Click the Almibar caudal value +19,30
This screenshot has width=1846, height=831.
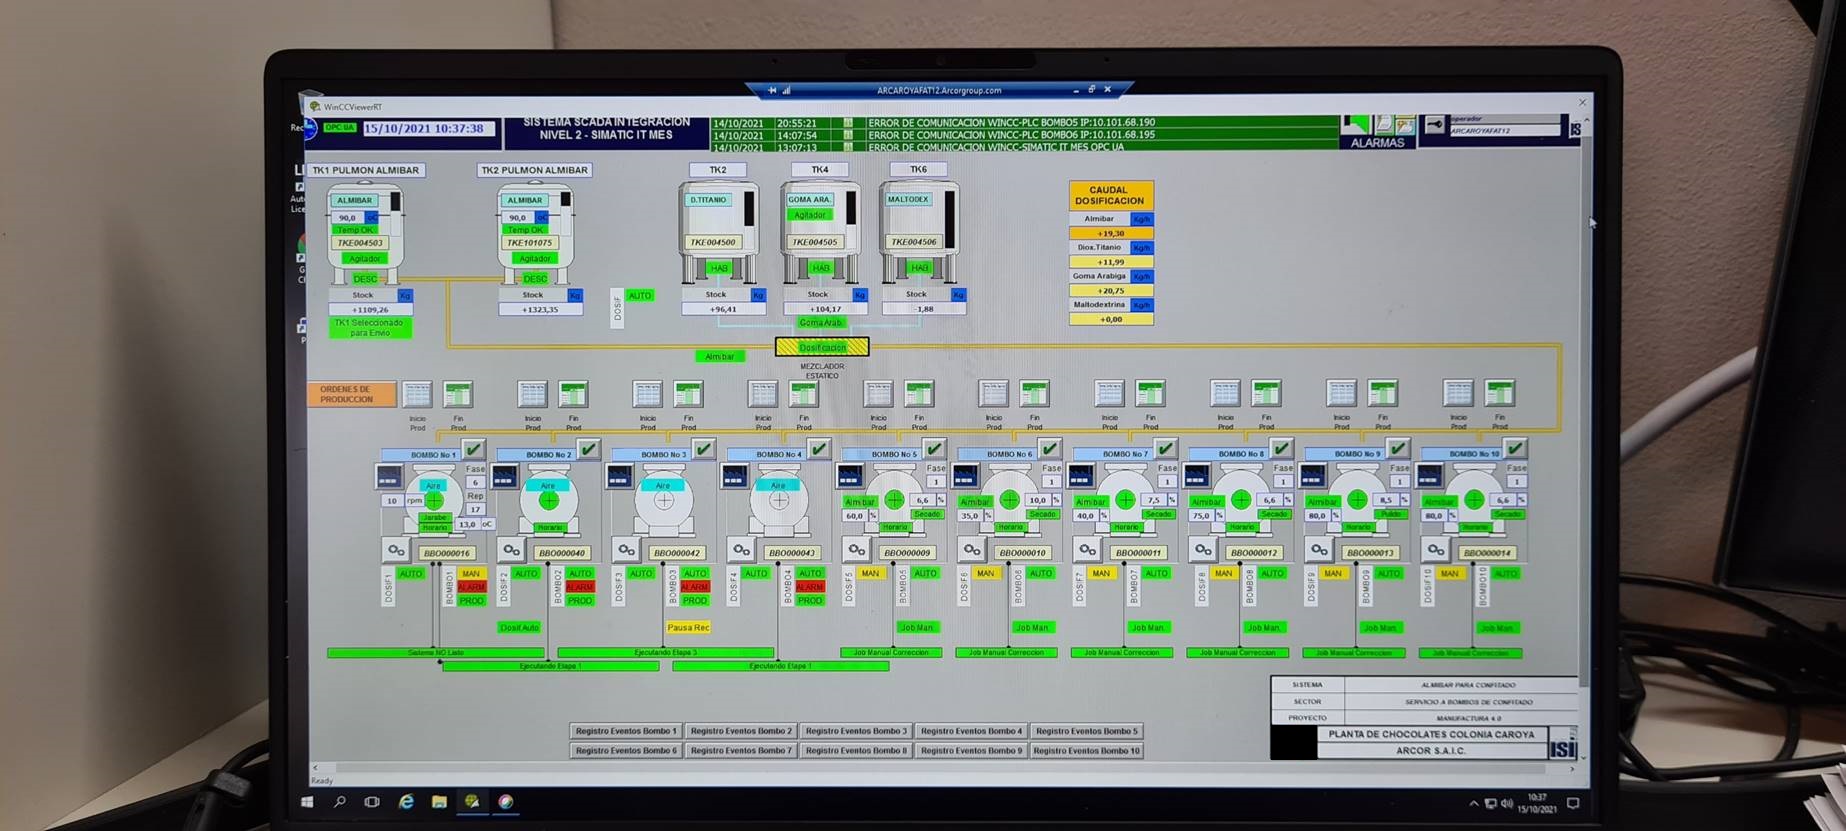coord(1110,233)
